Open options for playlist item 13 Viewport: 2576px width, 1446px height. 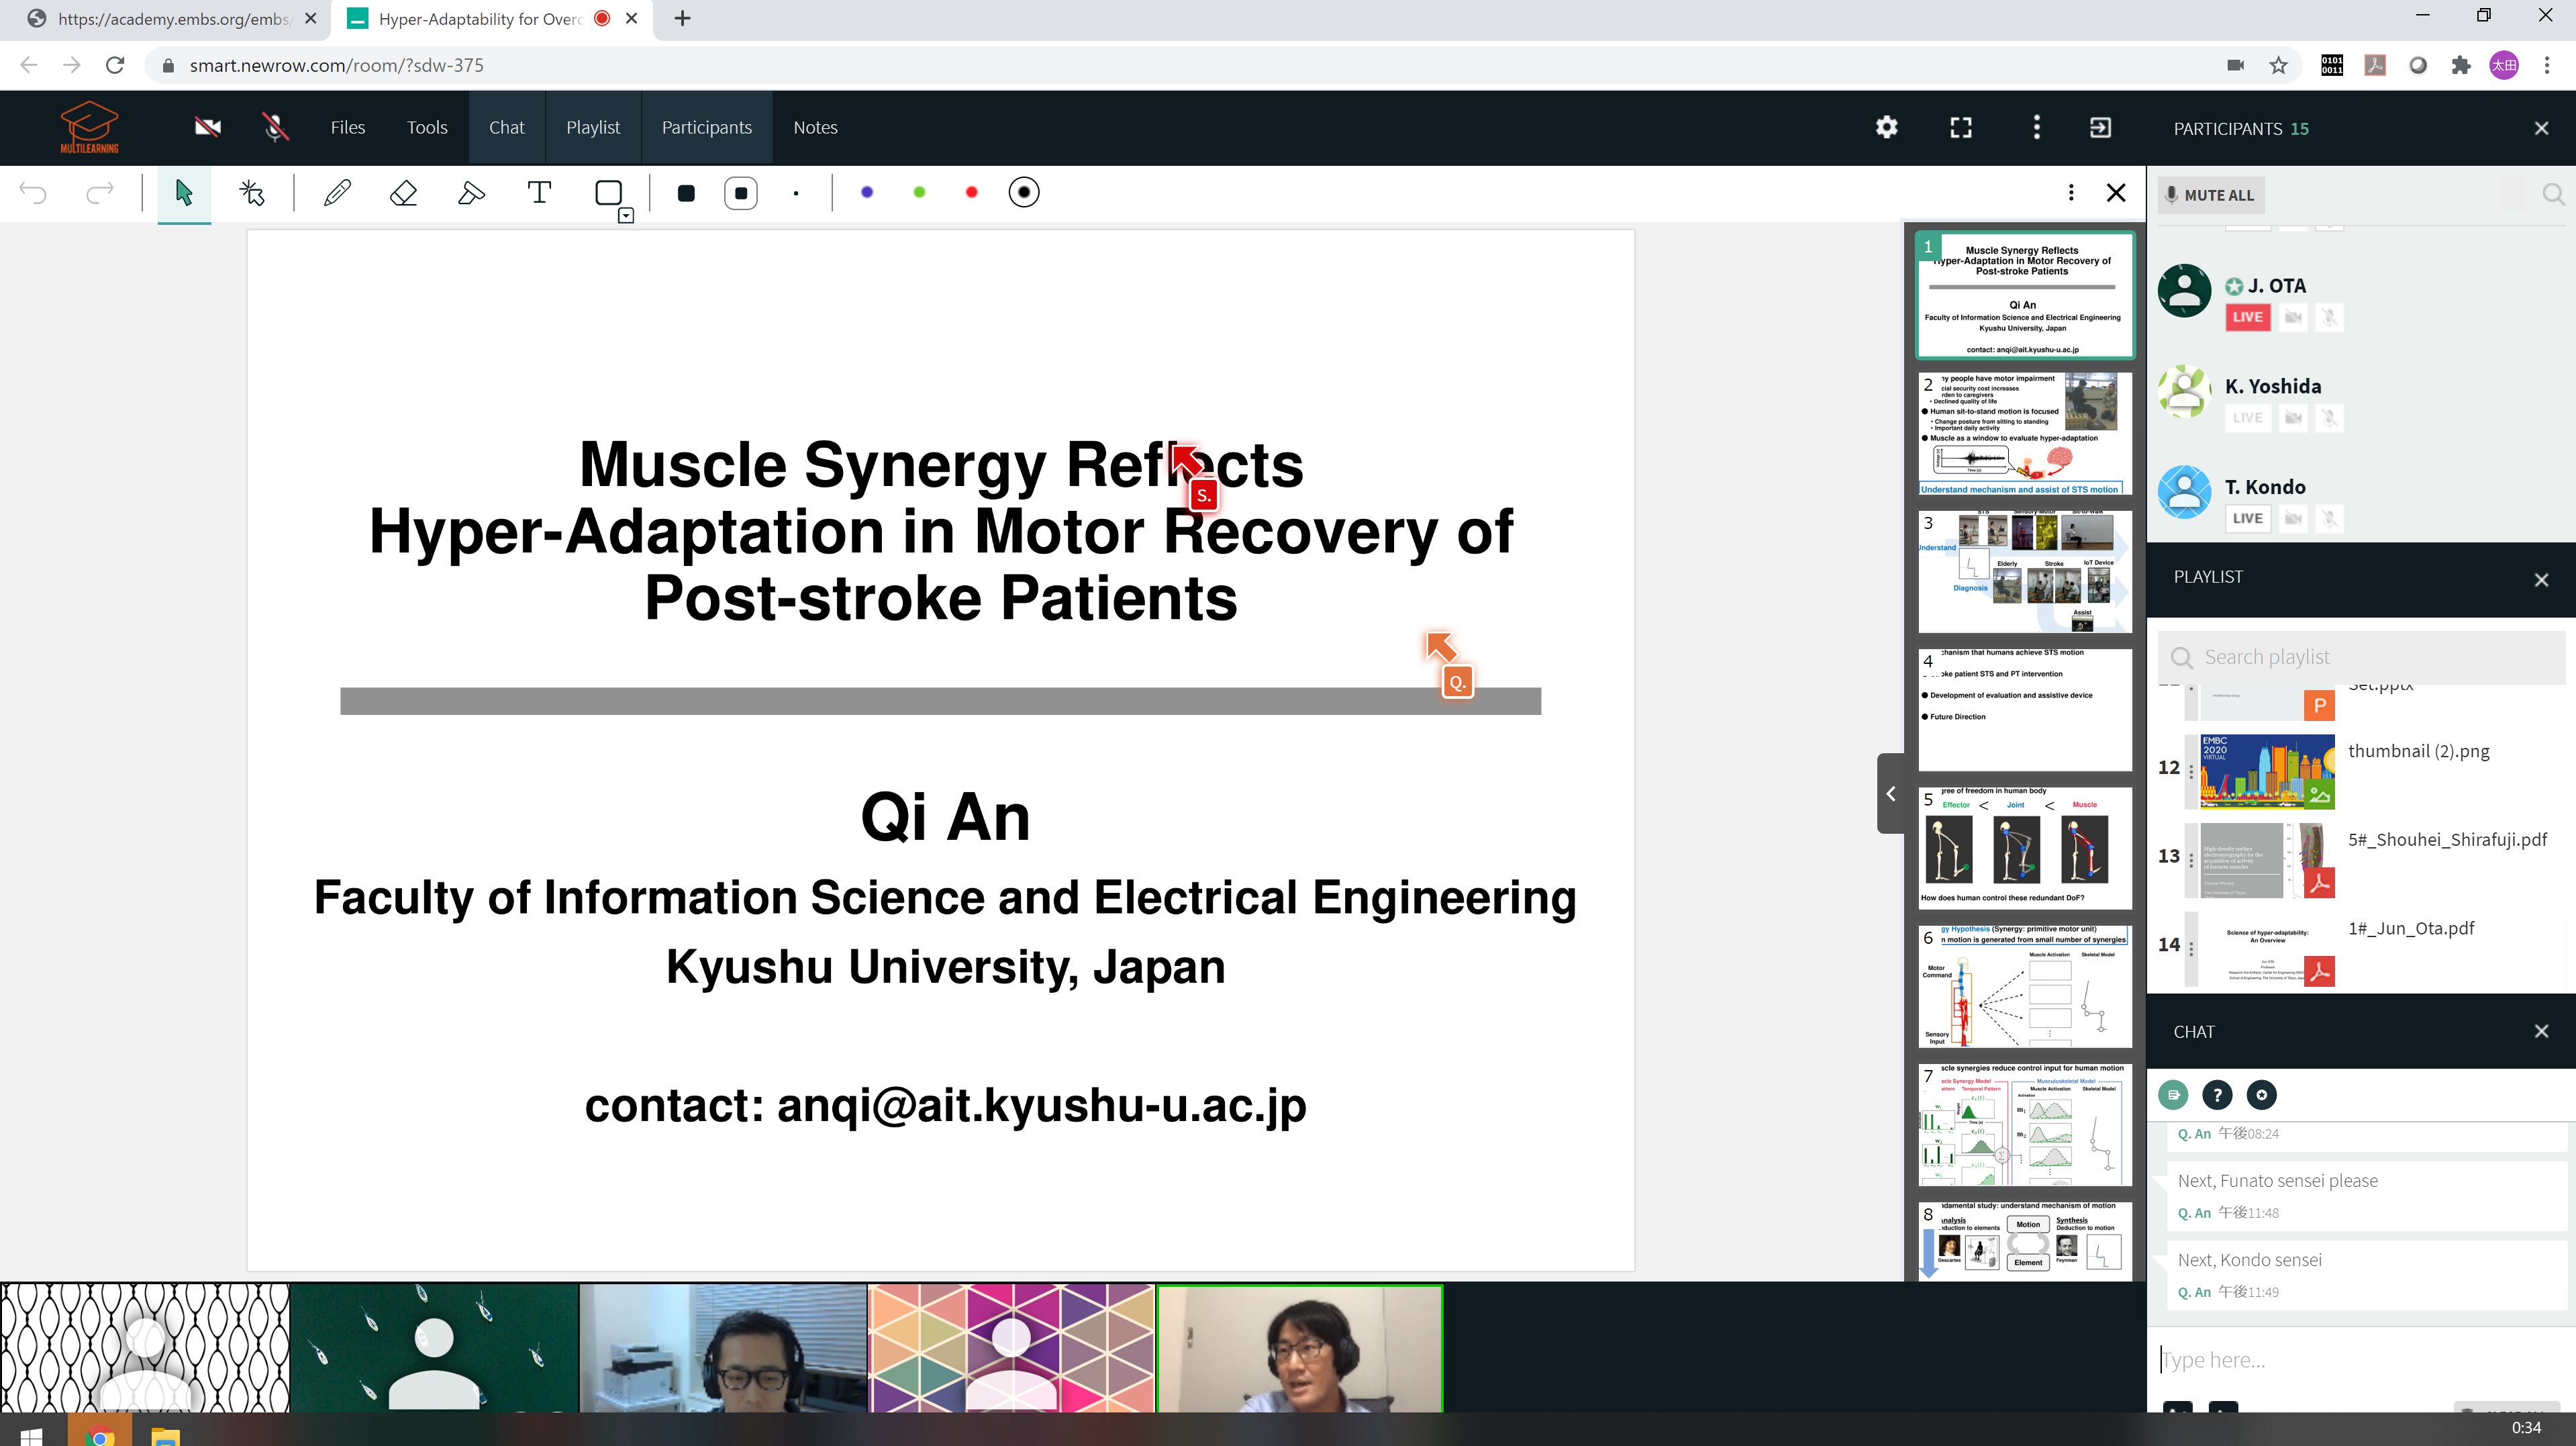pyautogui.click(x=2191, y=860)
